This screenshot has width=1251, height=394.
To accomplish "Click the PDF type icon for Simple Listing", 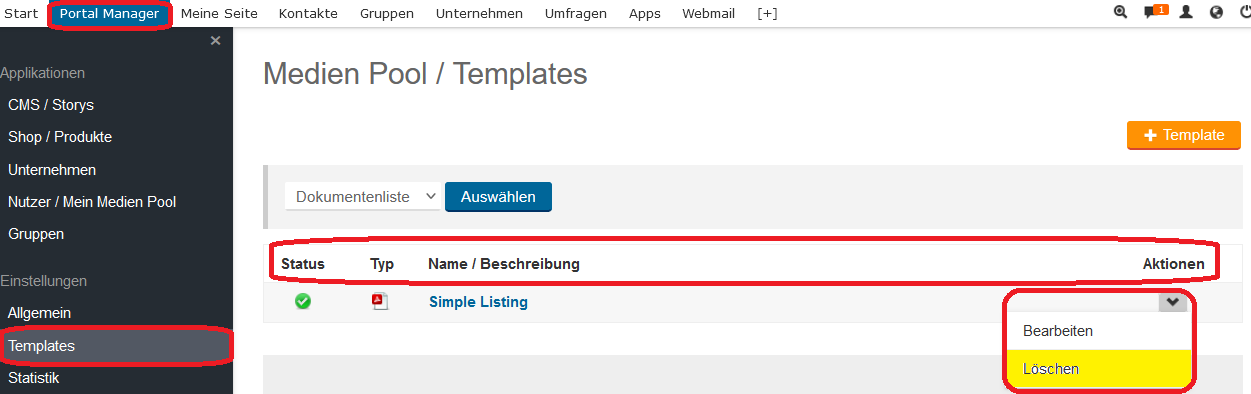I will tap(380, 301).
